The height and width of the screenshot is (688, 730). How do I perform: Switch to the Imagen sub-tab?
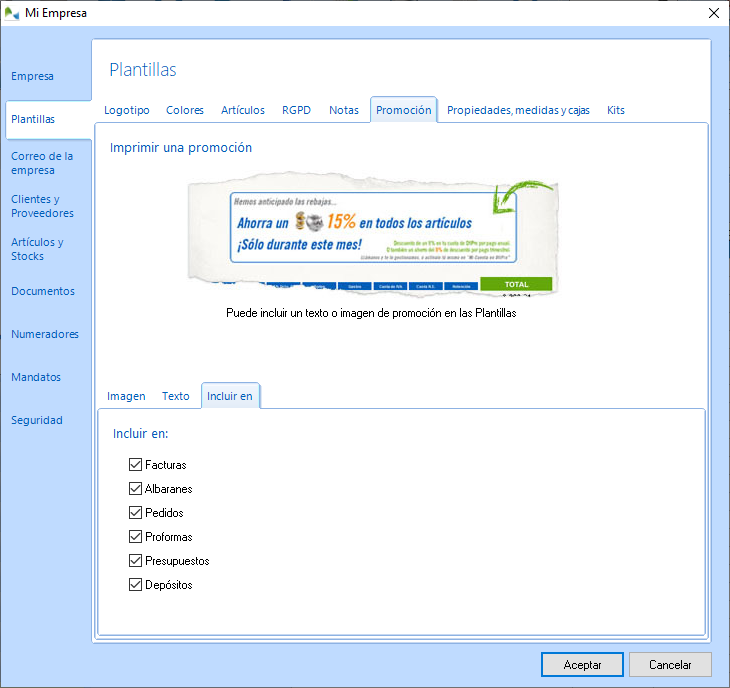point(126,396)
